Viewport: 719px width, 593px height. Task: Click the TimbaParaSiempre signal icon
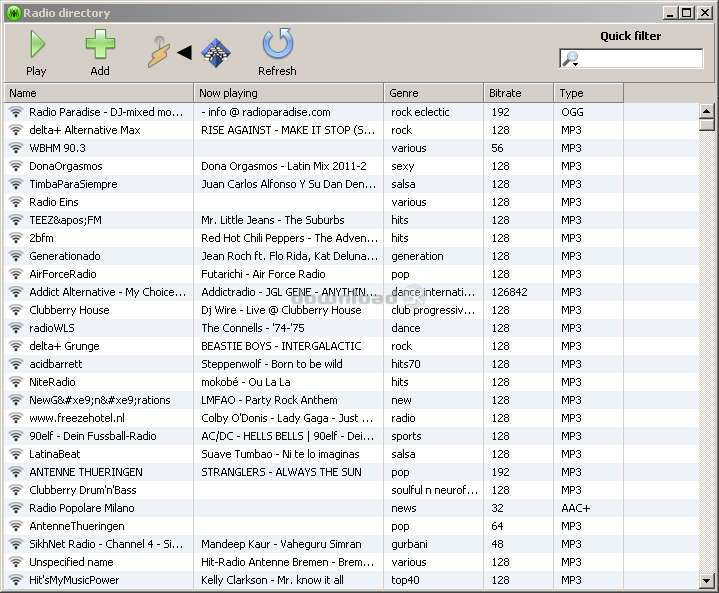pyautogui.click(x=16, y=184)
